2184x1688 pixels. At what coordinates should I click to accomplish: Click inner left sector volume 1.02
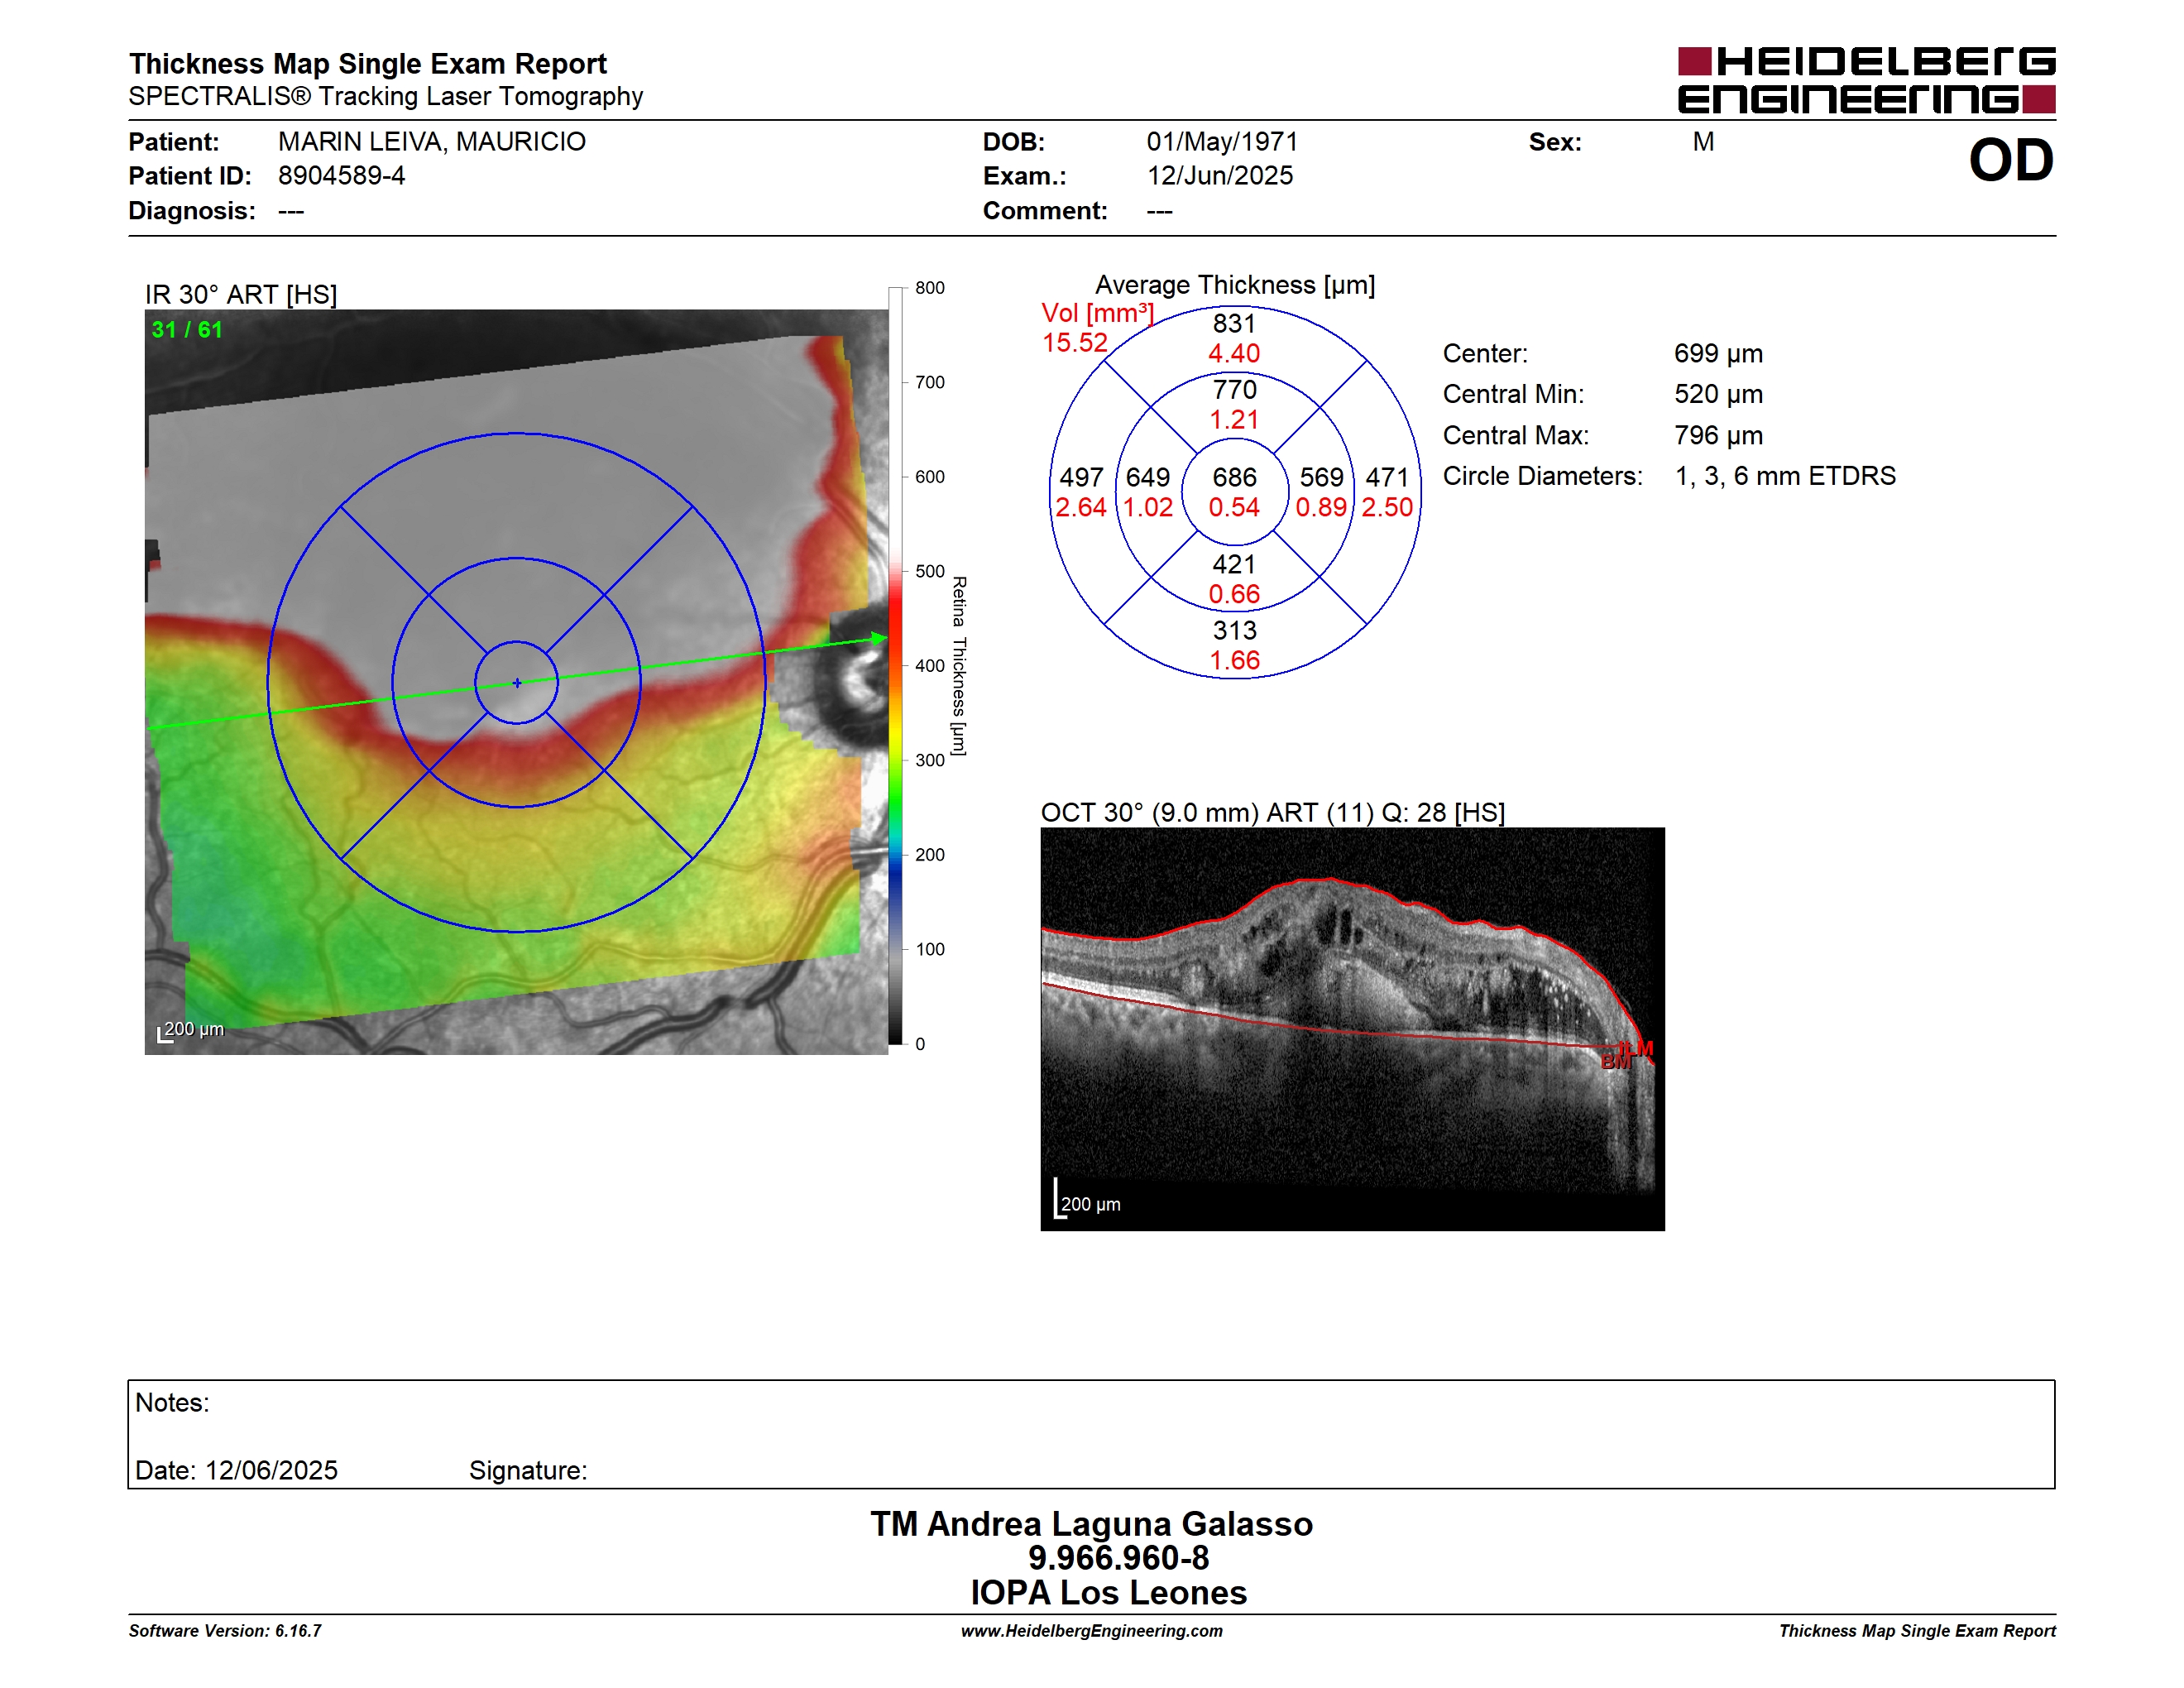[1148, 508]
